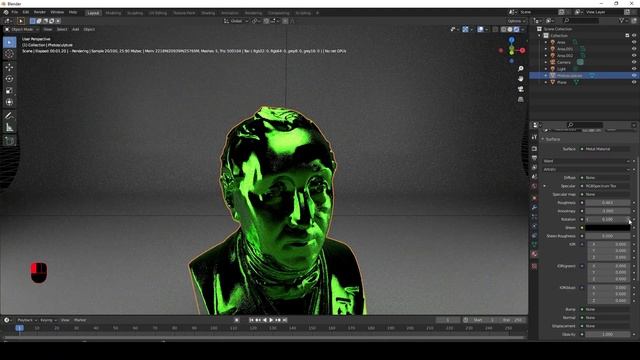Select the Annotate tool

(9, 116)
